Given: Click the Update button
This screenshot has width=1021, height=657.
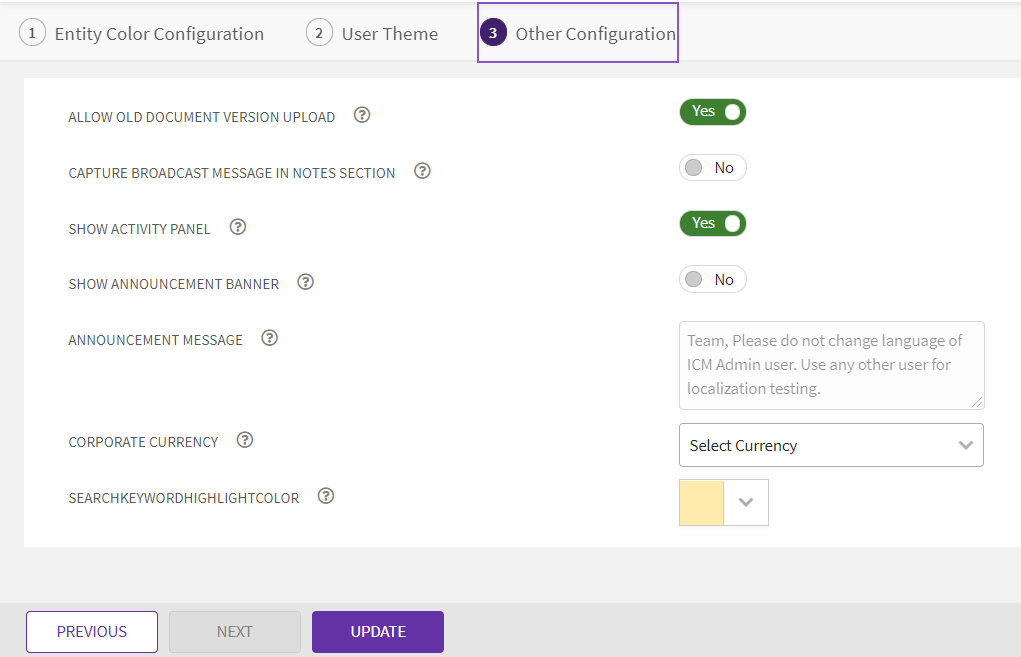Looking at the screenshot, I should pyautogui.click(x=377, y=632).
